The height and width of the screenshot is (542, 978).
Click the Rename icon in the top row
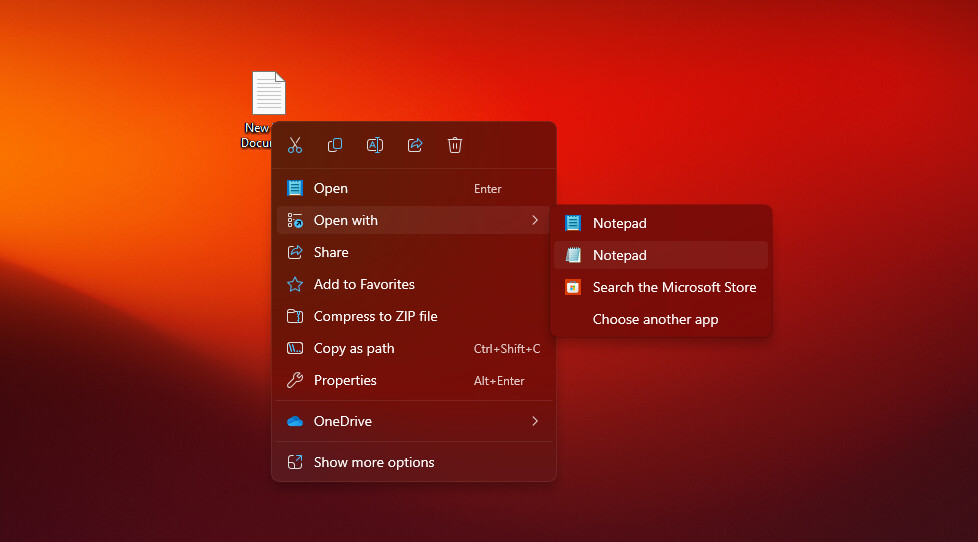point(375,145)
